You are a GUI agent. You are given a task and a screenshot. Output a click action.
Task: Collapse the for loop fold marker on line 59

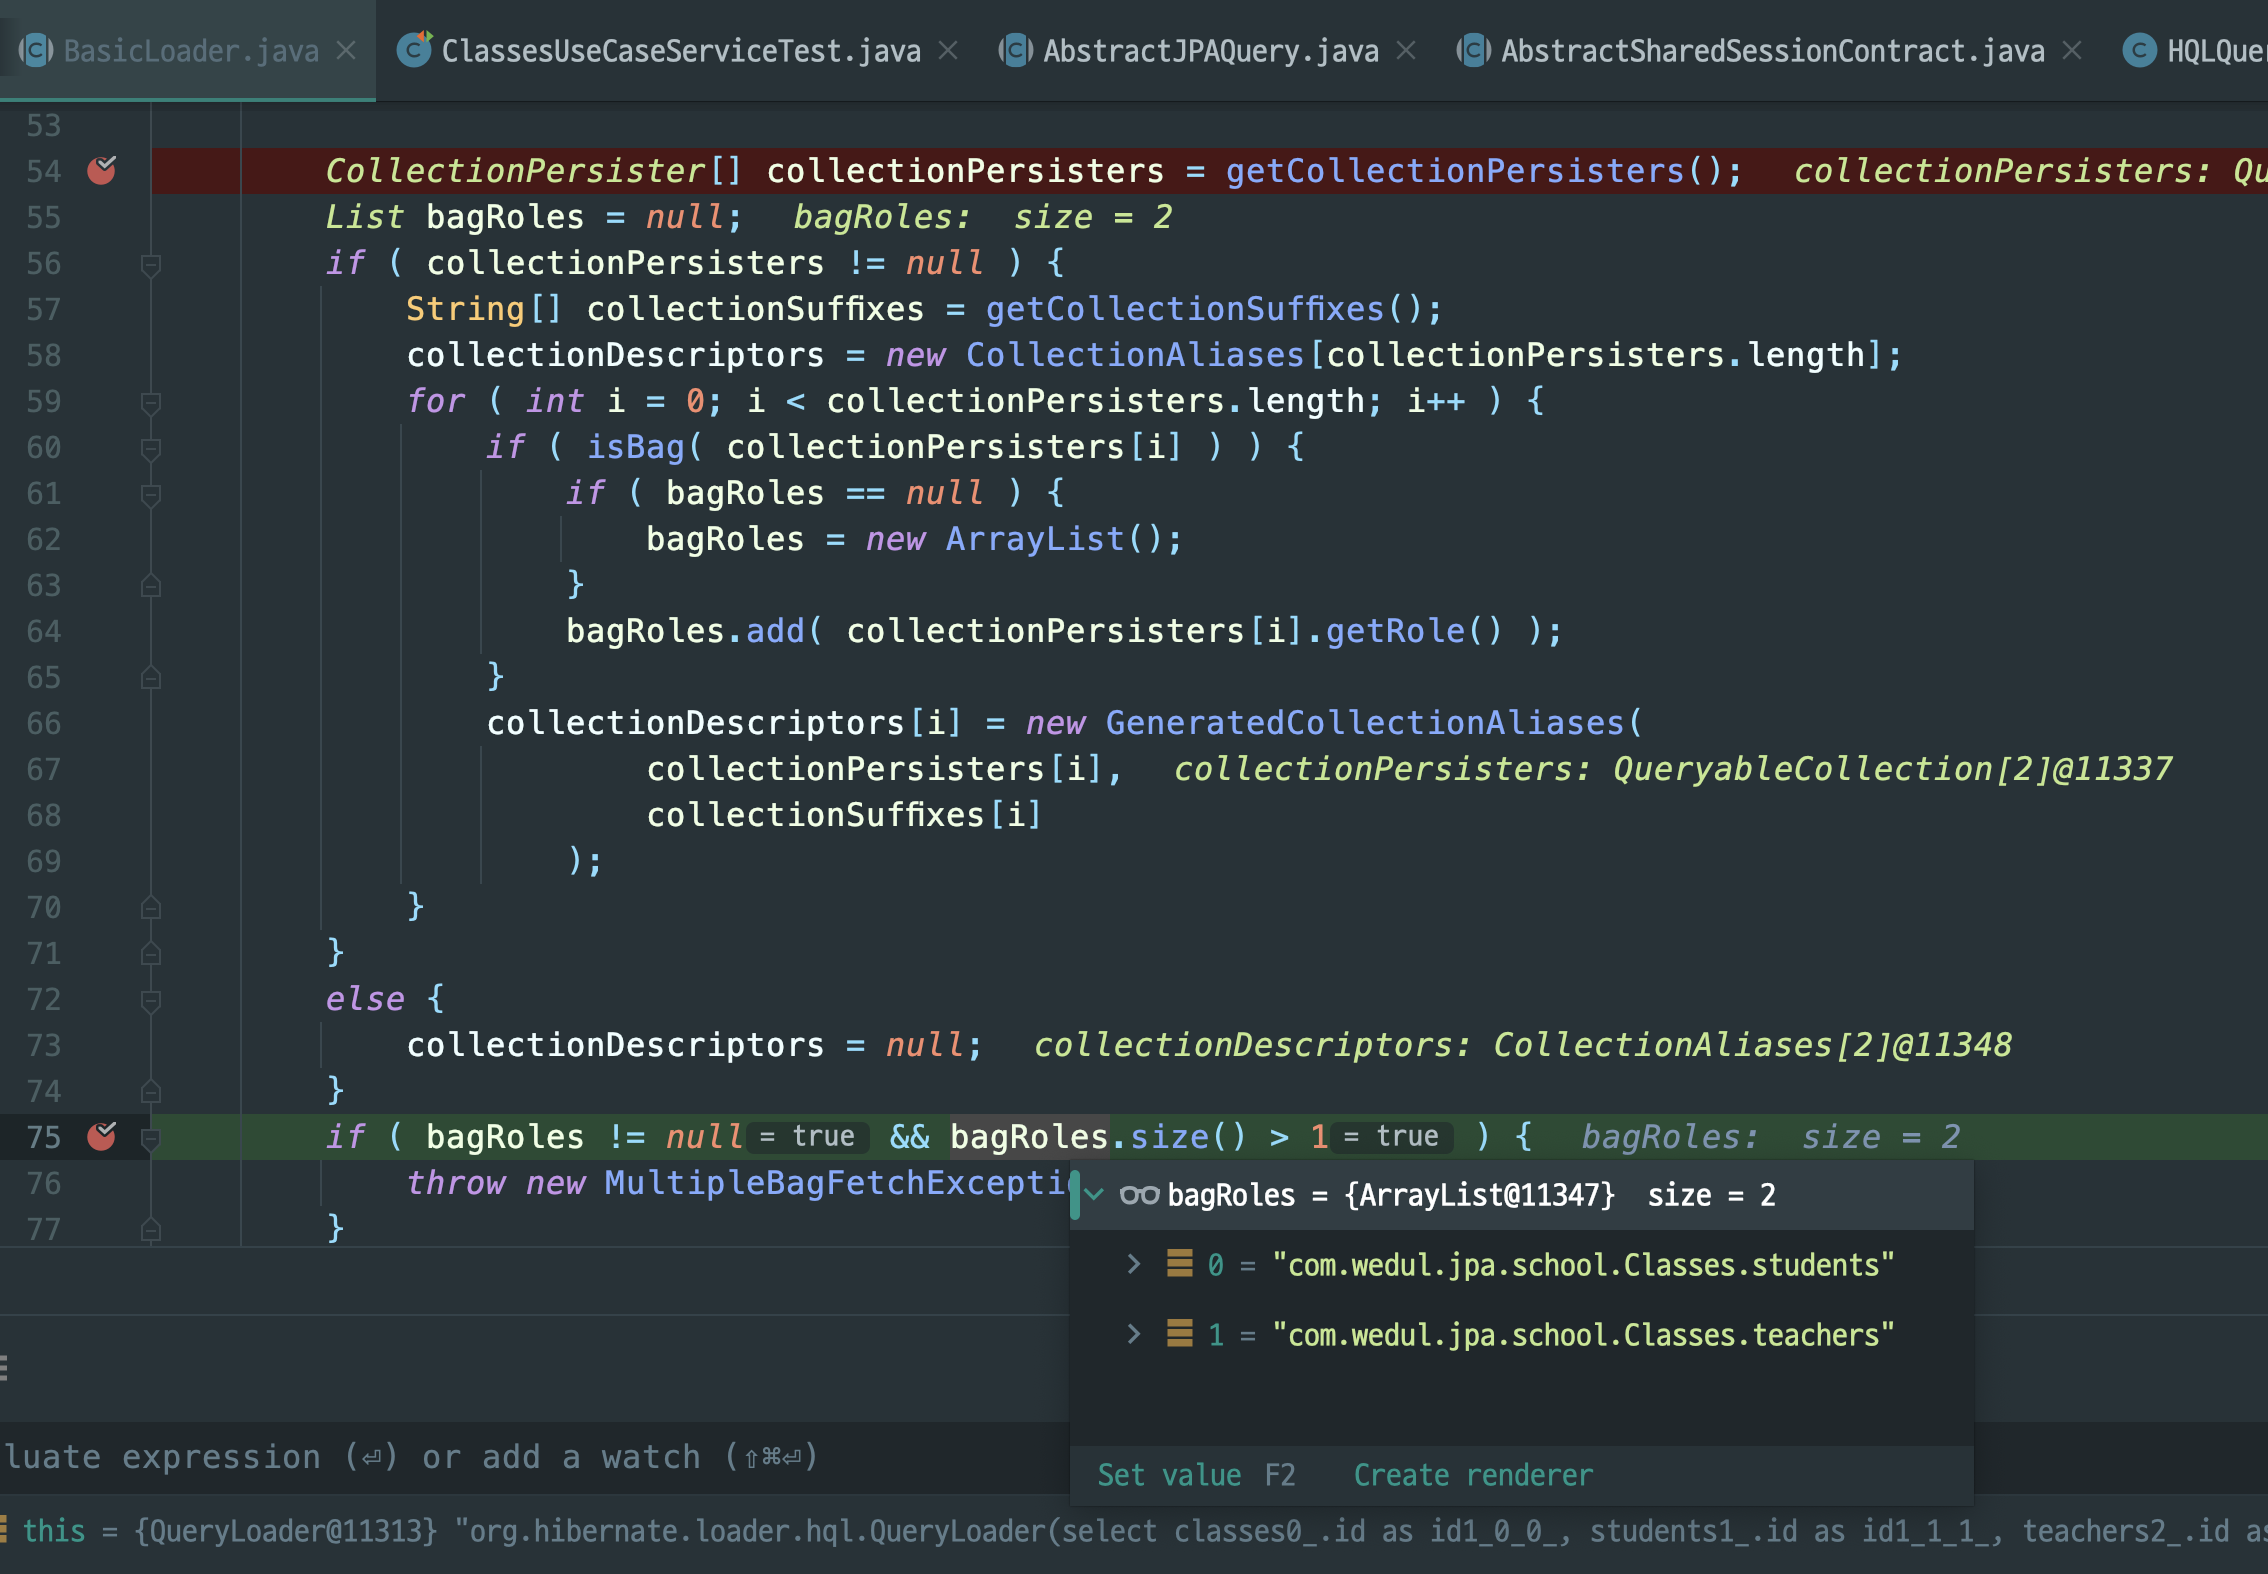pyautogui.click(x=151, y=402)
